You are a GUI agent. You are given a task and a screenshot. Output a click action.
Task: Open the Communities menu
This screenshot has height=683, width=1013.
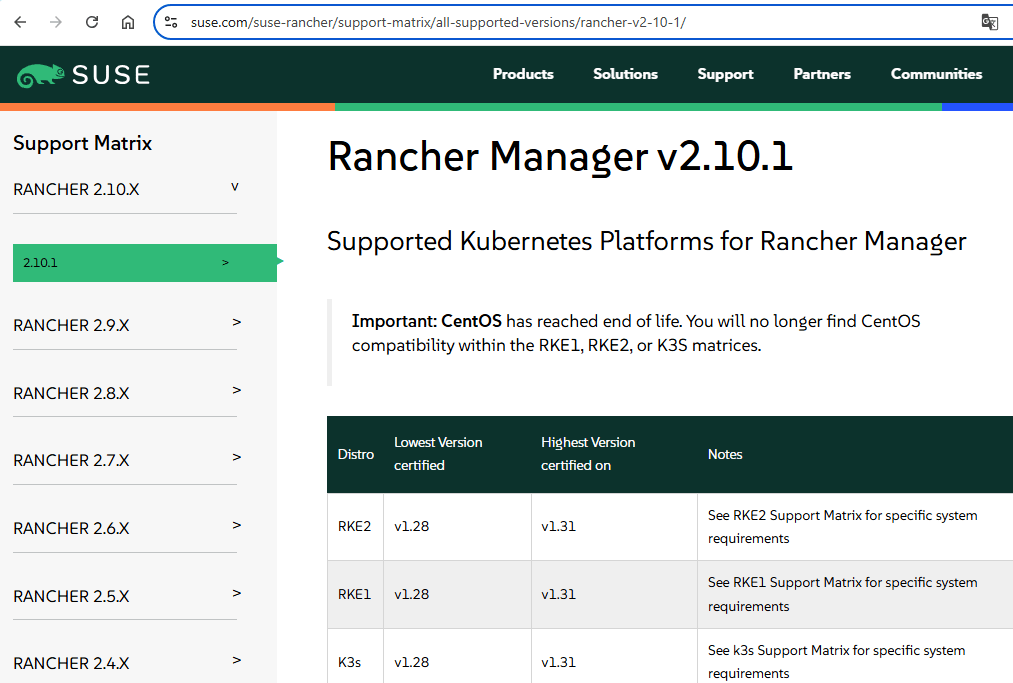pyautogui.click(x=936, y=74)
